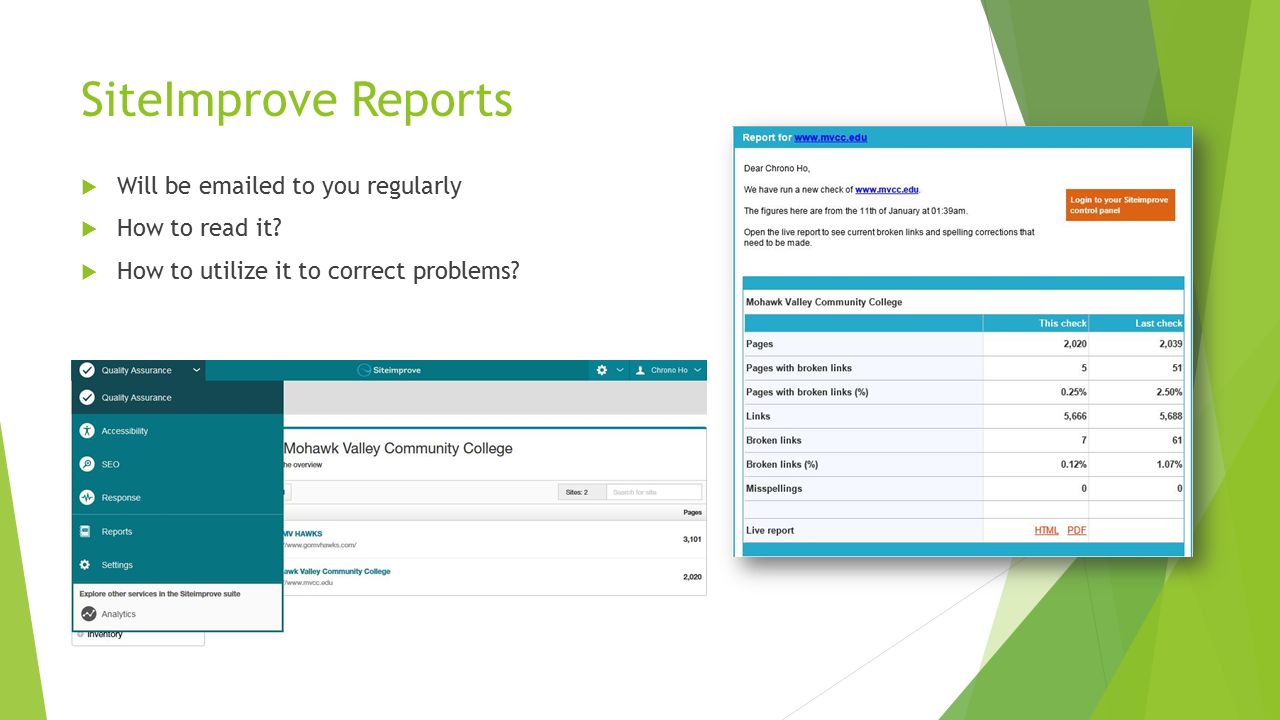Image resolution: width=1280 pixels, height=720 pixels.
Task: Collapse the Quality Assurance dropdown chevron
Action: (197, 370)
